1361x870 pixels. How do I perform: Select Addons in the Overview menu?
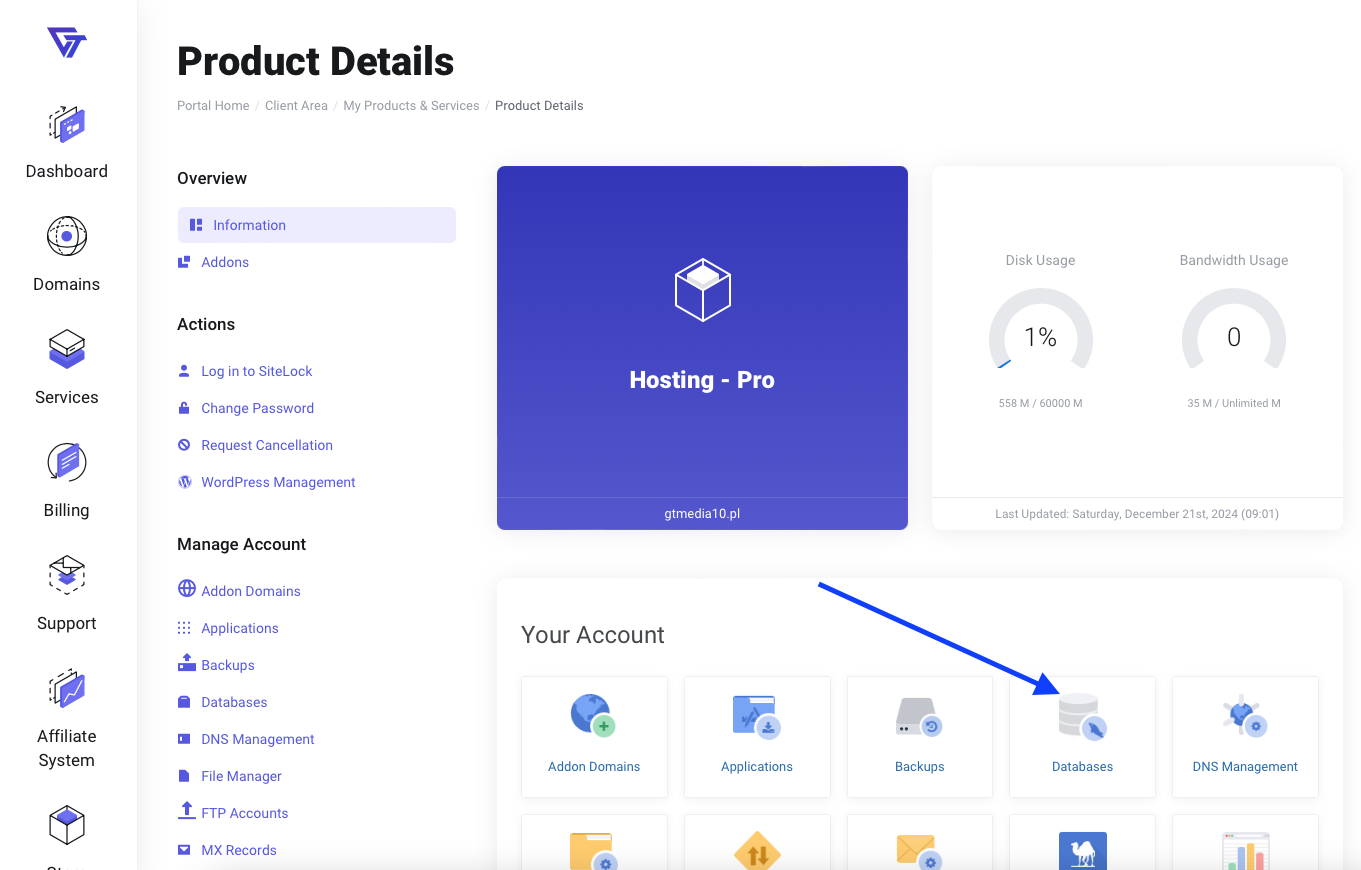pos(225,262)
